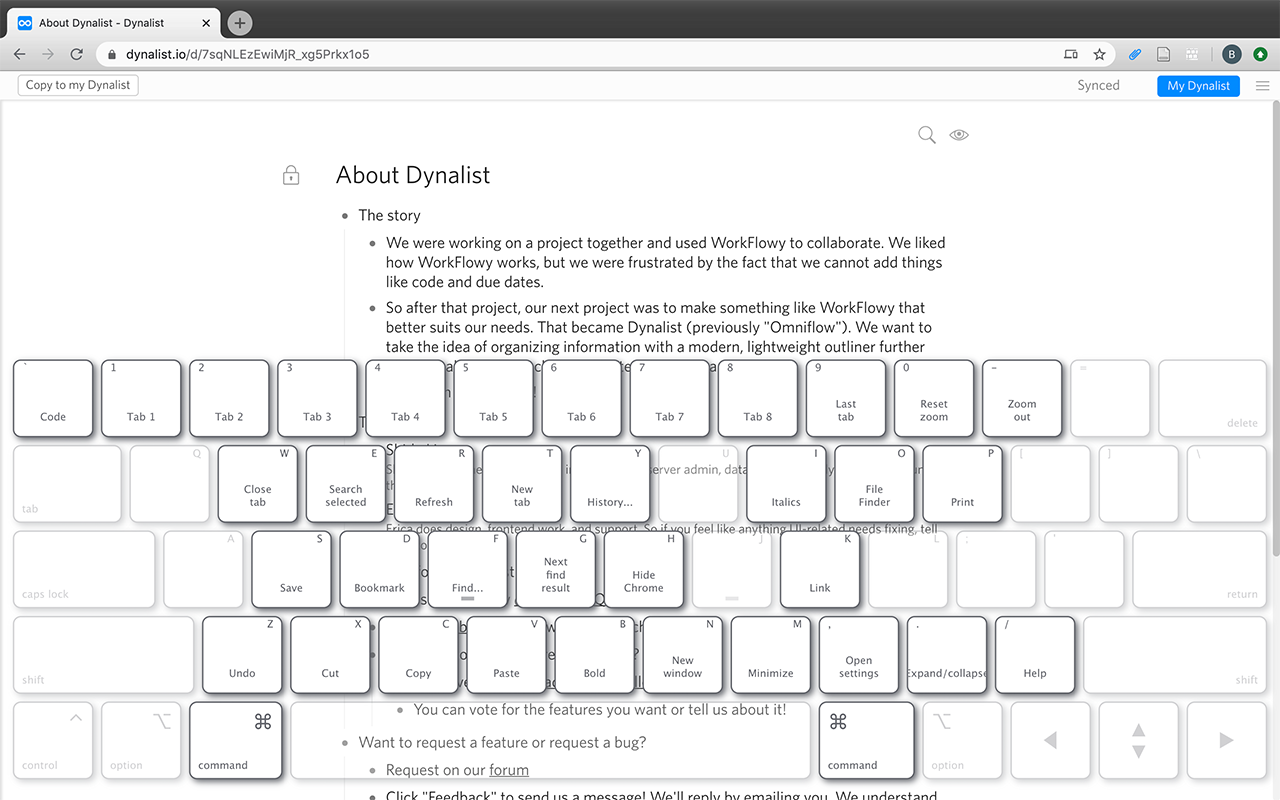Click Copy to my Dynalist button
This screenshot has width=1280, height=800.
(x=78, y=85)
